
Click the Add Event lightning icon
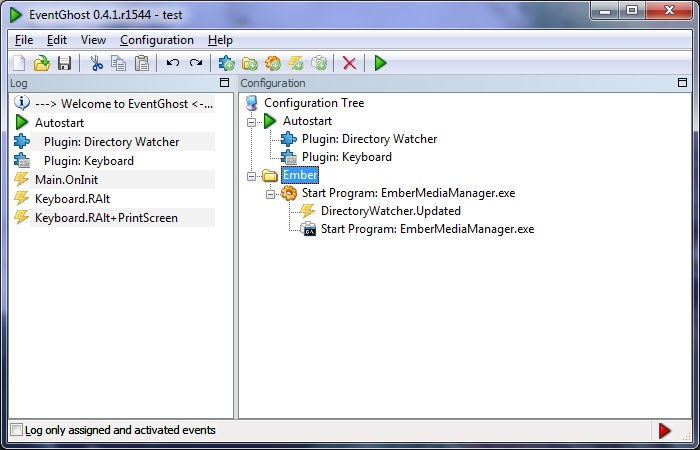click(296, 63)
